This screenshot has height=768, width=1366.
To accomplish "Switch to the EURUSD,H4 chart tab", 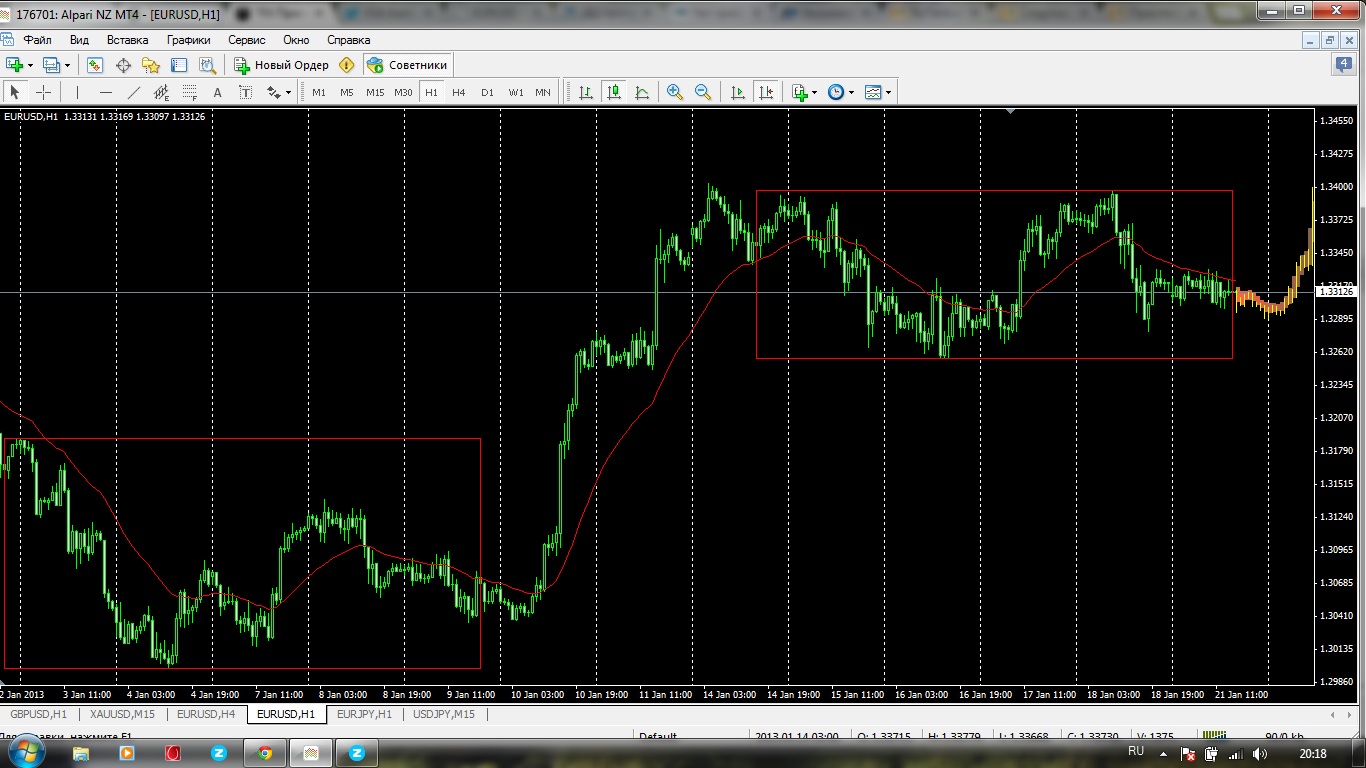I will tap(206, 714).
